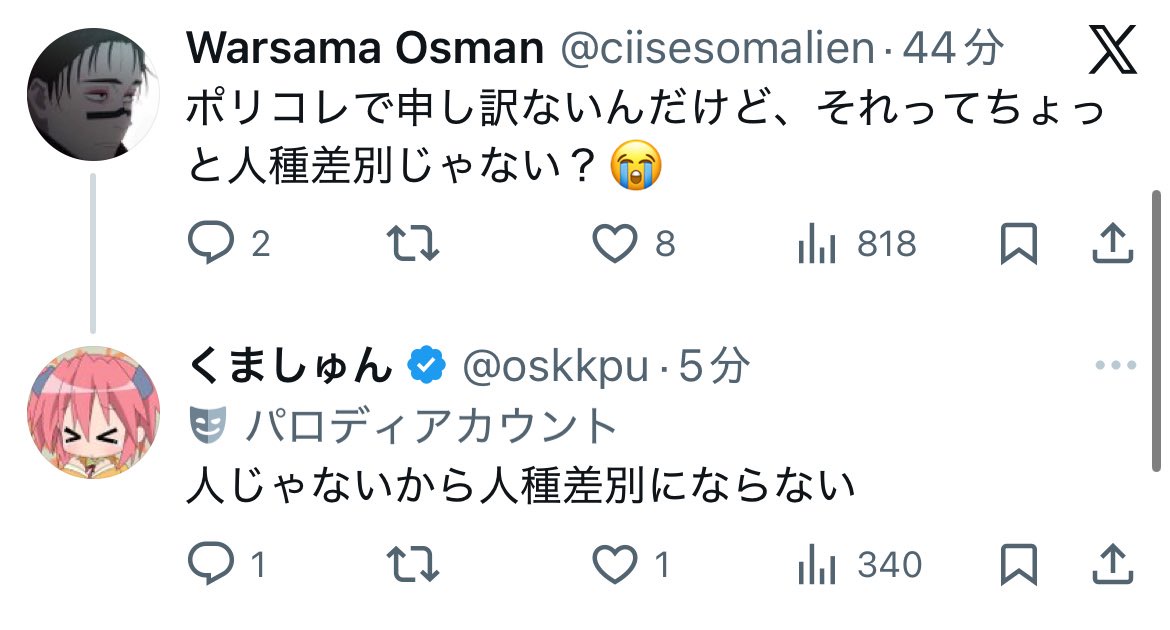Repost くましゅん's reply
Screen dimensions: 1170x630
412,566
